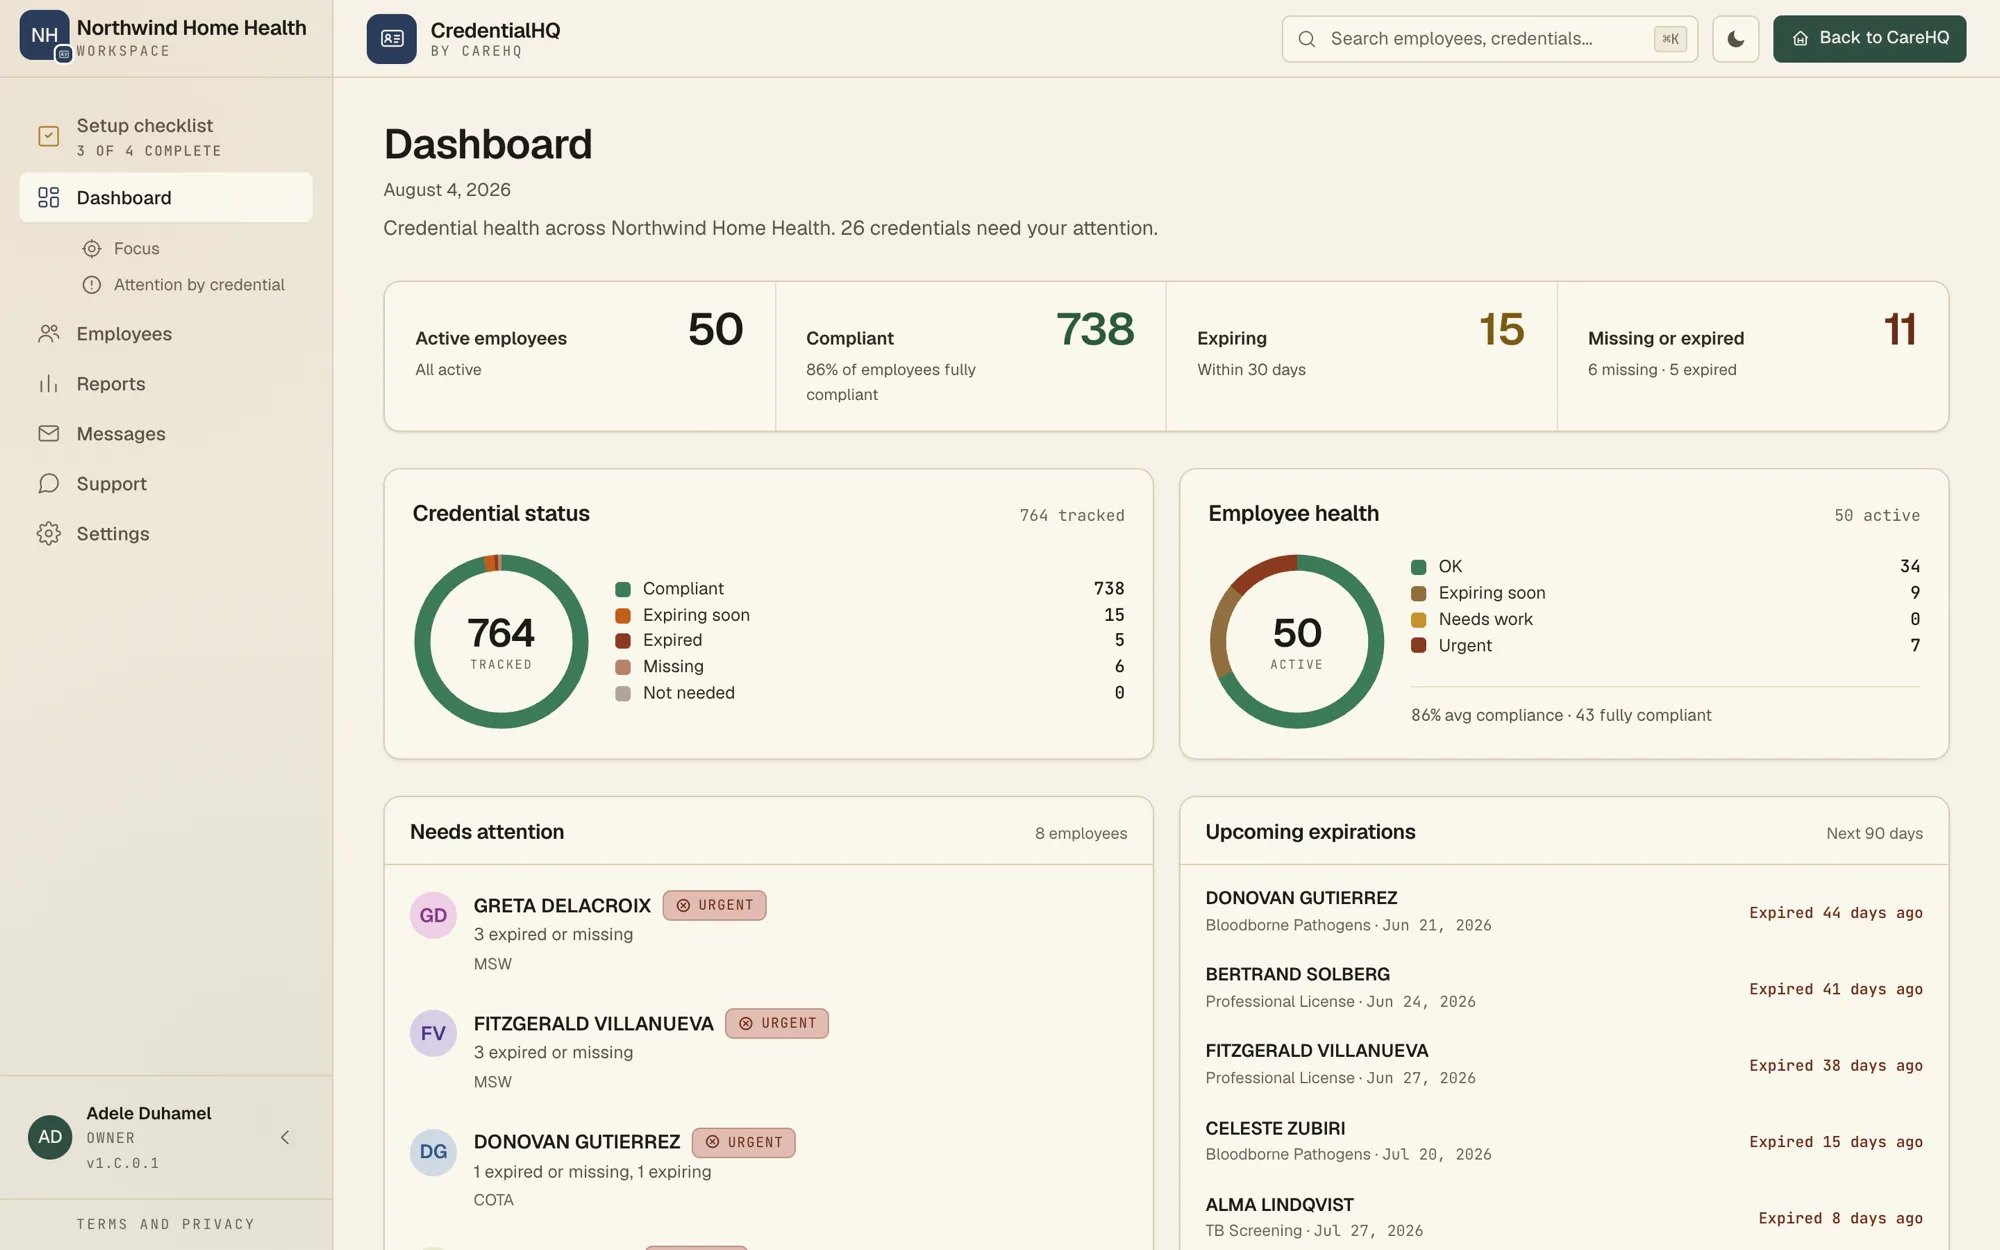This screenshot has height=1250, width=2000.
Task: Open the Active employees stat card
Action: [x=579, y=356]
